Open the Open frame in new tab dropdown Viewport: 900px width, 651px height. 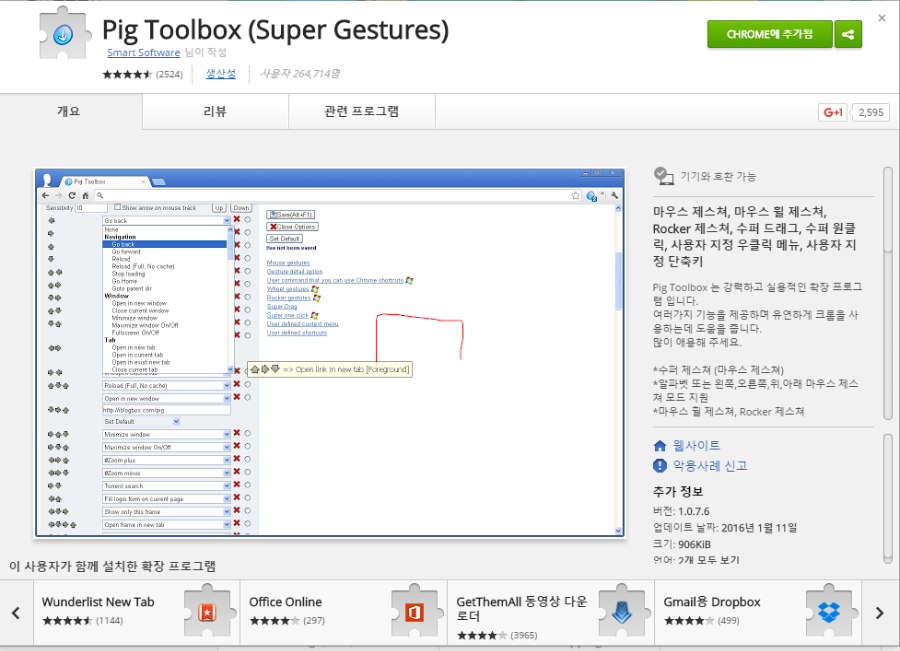coord(166,525)
